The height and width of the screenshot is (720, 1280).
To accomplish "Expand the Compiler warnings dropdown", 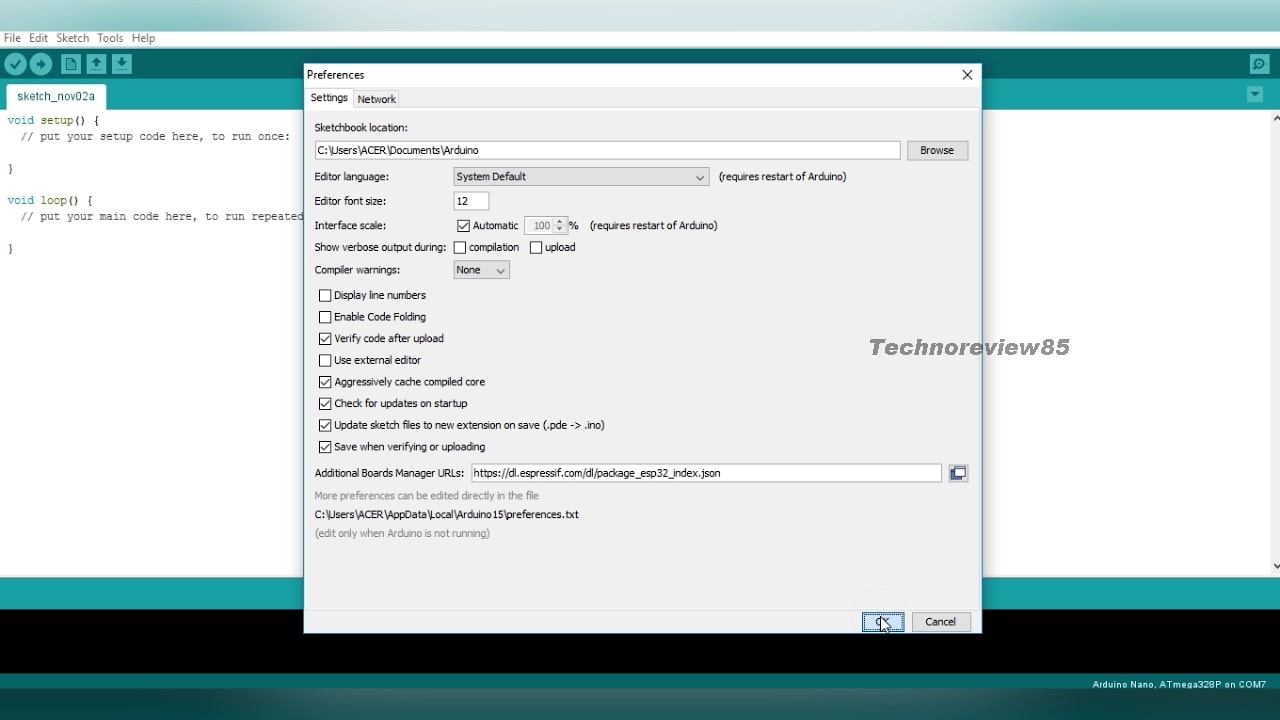I will 481,270.
